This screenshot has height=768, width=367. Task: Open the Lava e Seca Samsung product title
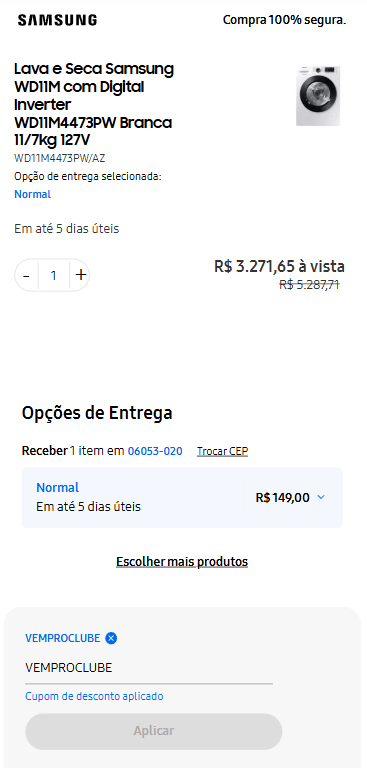pos(93,104)
